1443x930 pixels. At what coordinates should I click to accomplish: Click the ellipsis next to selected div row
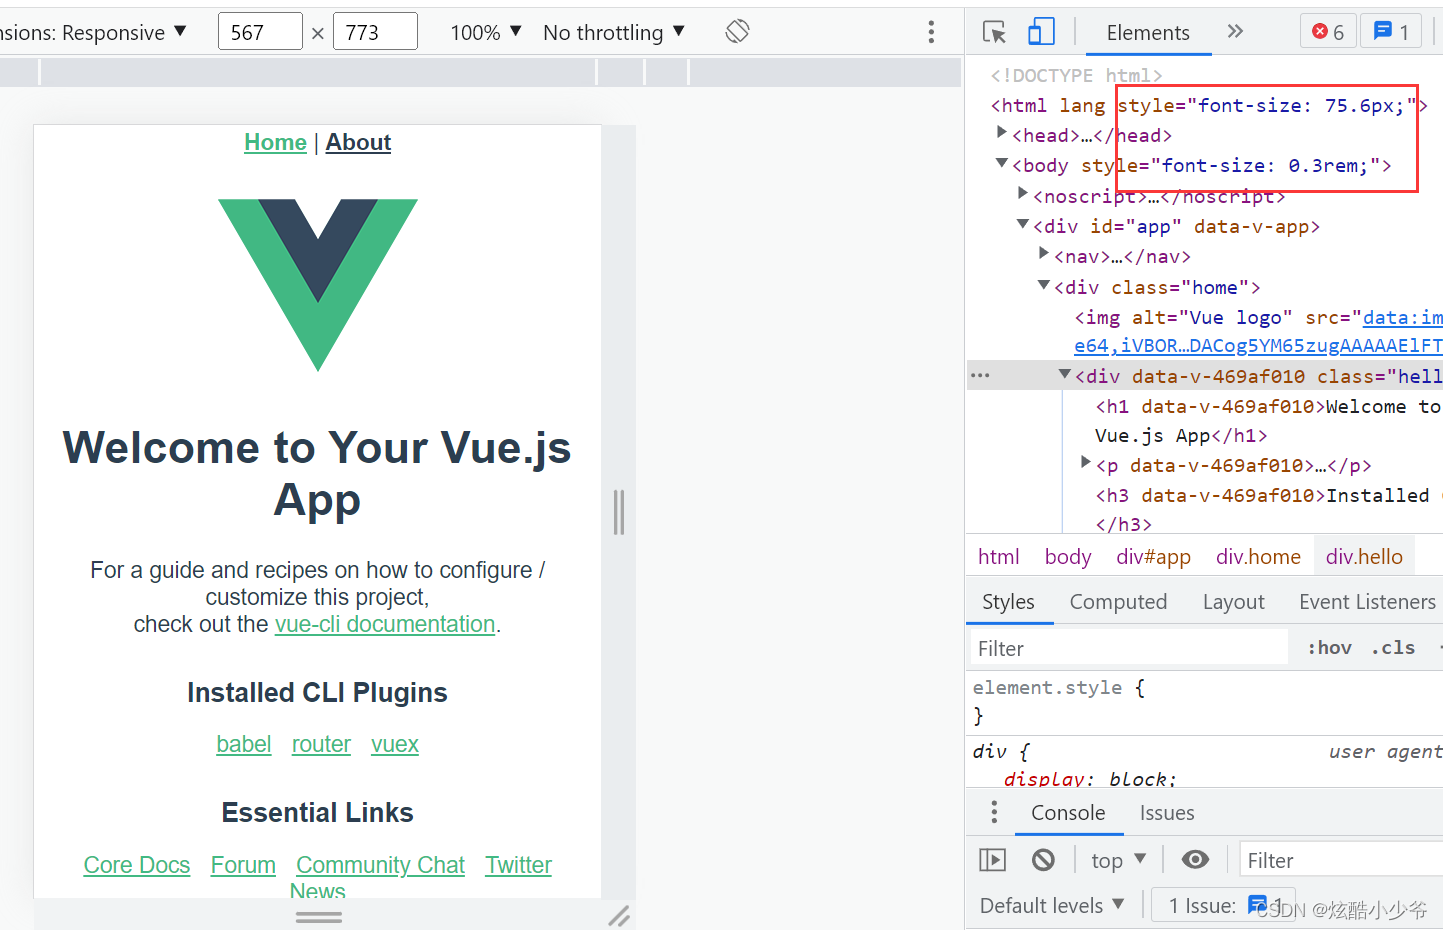[980, 376]
